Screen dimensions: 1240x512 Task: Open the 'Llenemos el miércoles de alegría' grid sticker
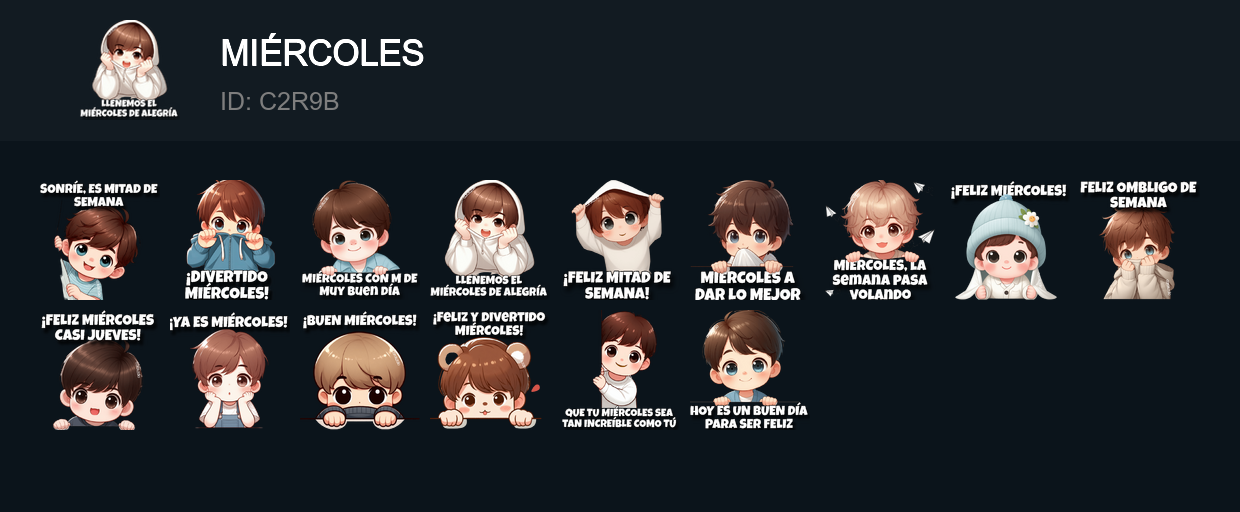[x=489, y=240]
